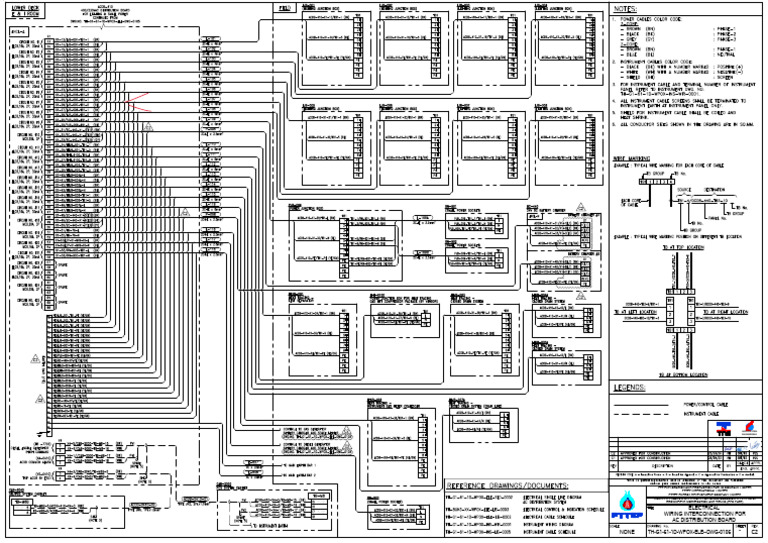Click the "TO AT BOTTOM LOCATION" label

coord(683,375)
